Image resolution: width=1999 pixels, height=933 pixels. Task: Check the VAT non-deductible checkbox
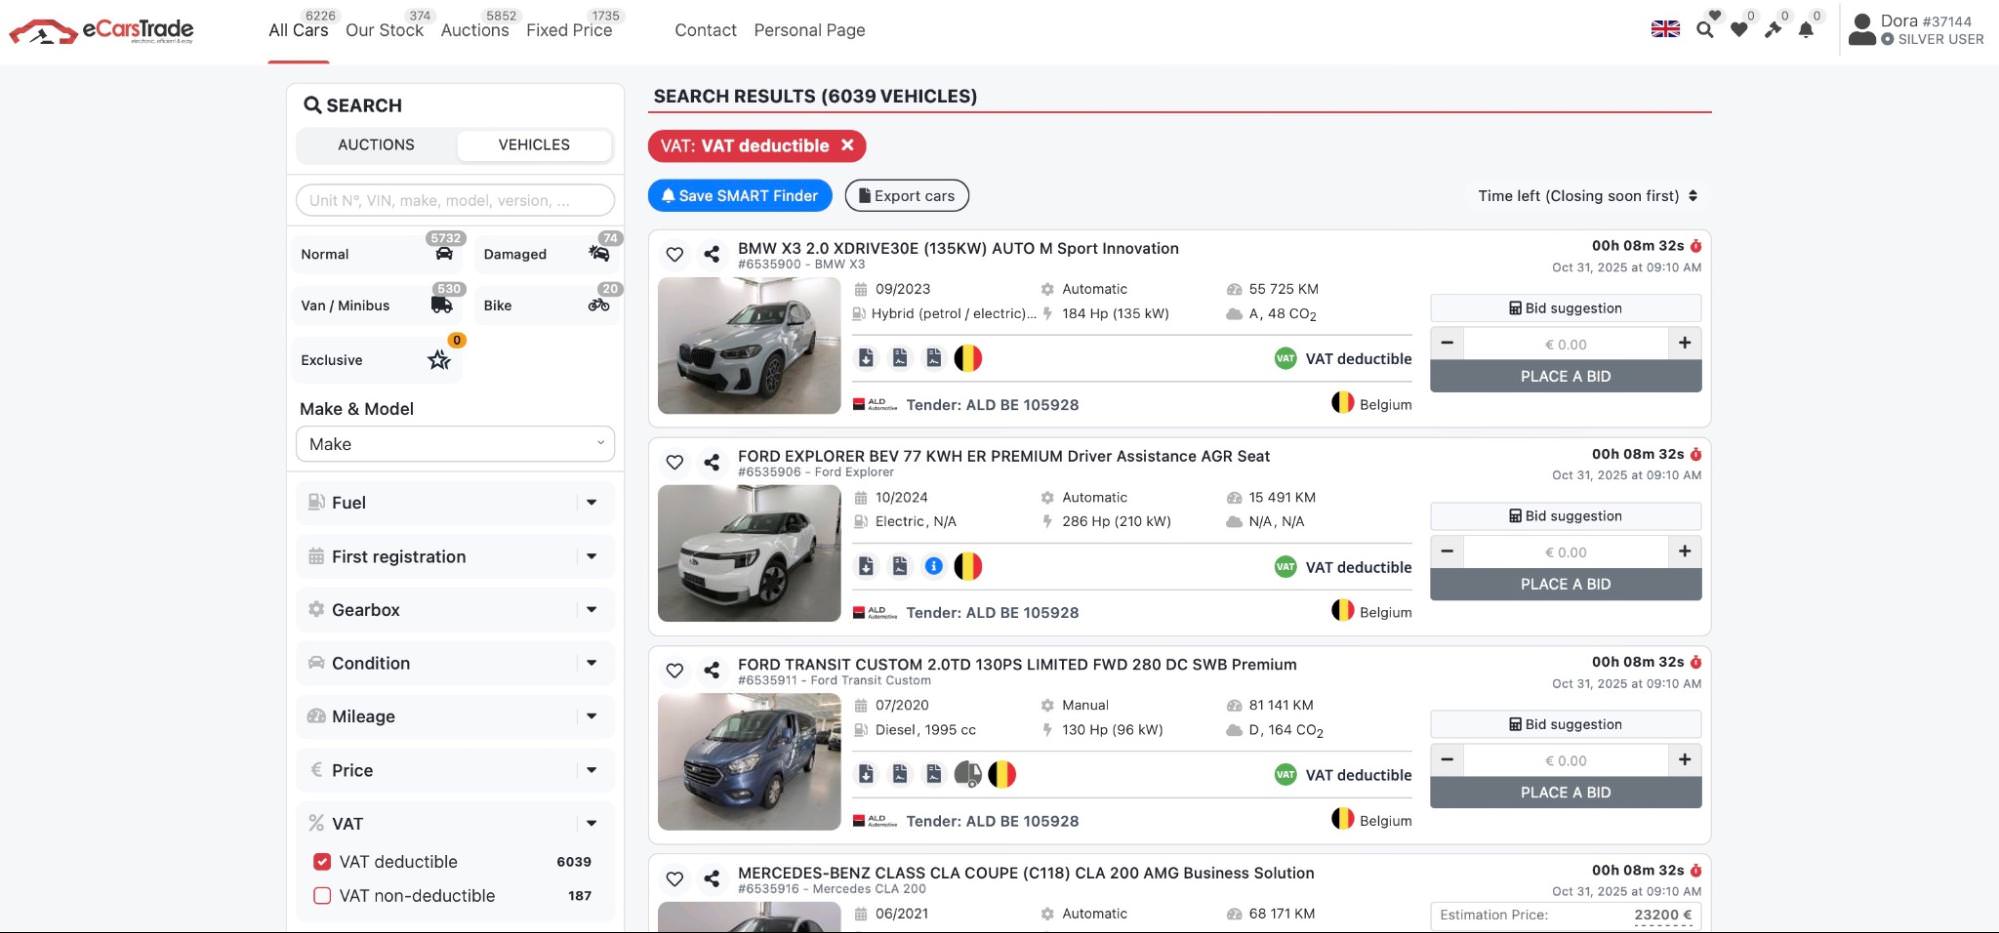coord(322,896)
